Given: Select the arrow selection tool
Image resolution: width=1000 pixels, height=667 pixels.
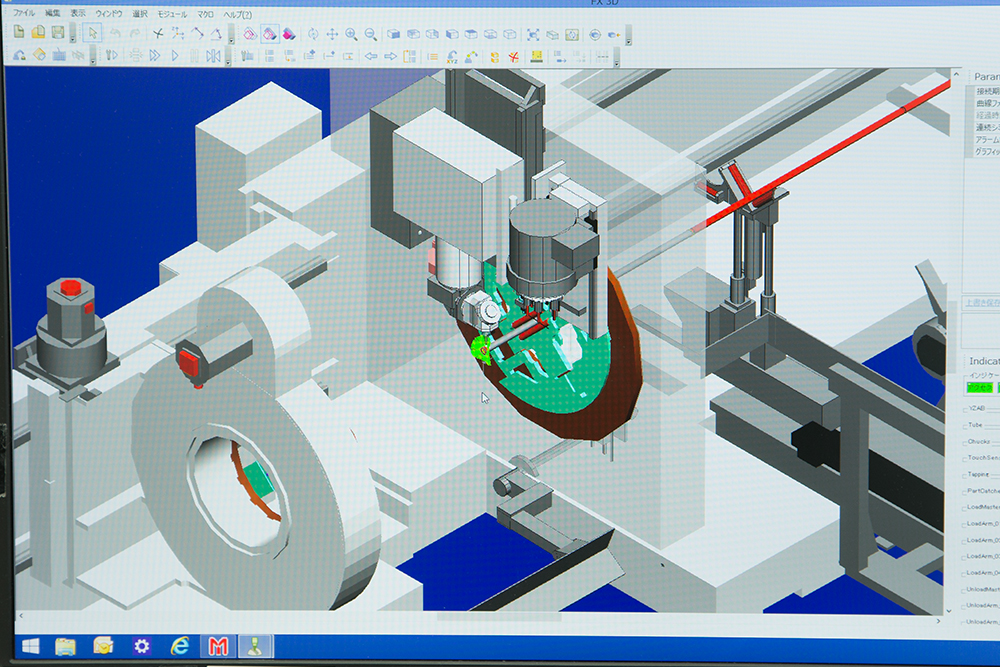Looking at the screenshot, I should click(93, 32).
